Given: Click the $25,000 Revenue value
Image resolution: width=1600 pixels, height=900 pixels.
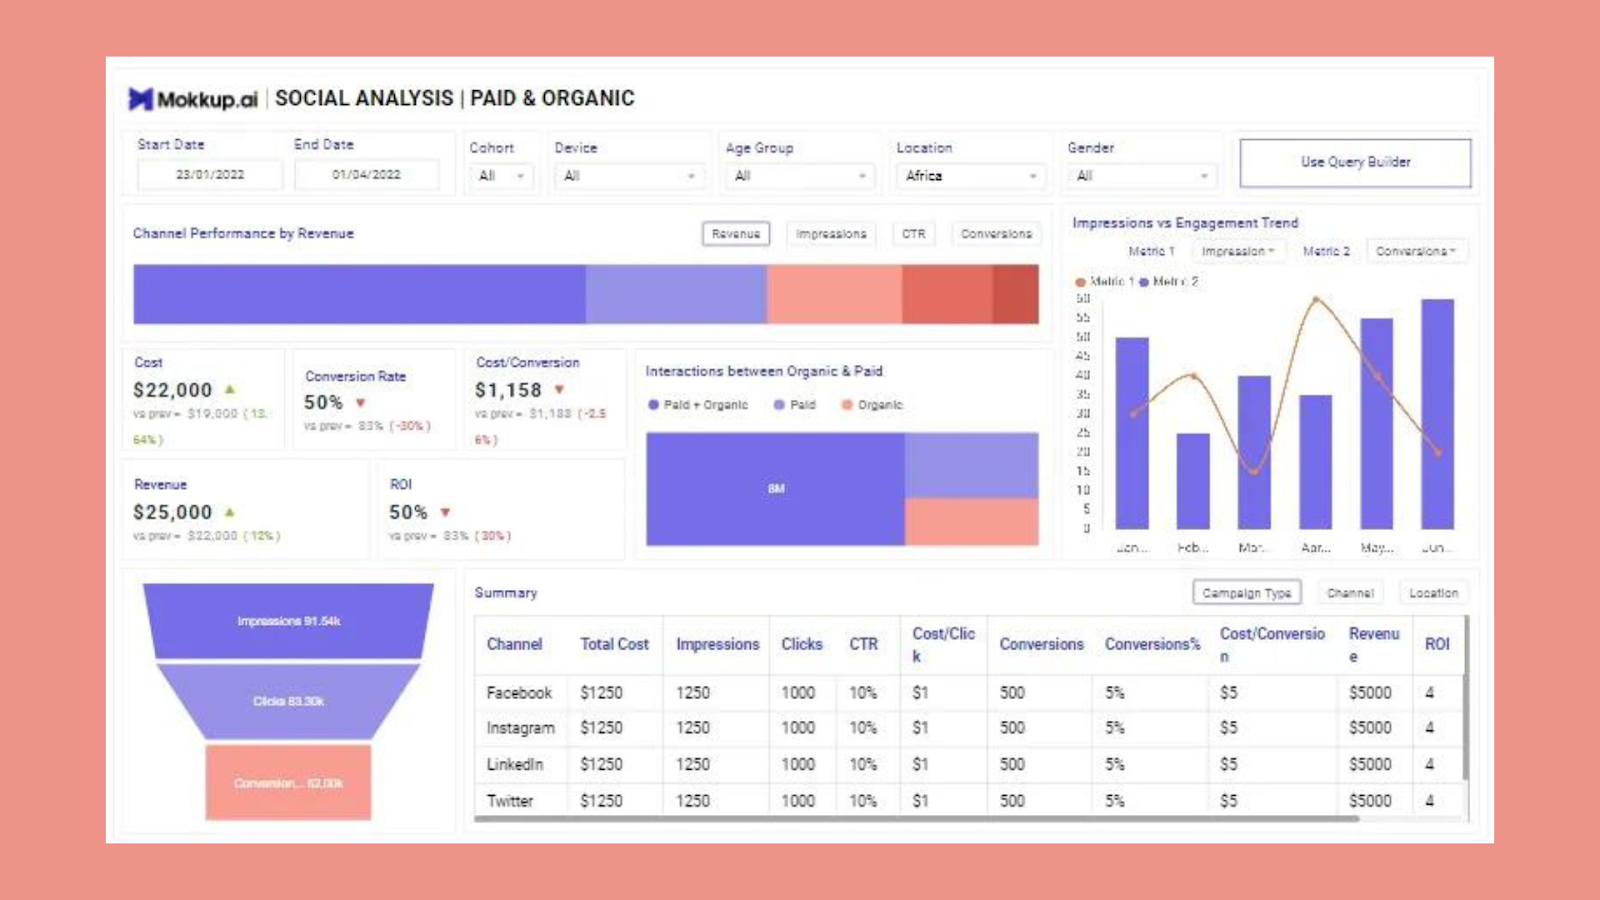Looking at the screenshot, I should pyautogui.click(x=173, y=512).
